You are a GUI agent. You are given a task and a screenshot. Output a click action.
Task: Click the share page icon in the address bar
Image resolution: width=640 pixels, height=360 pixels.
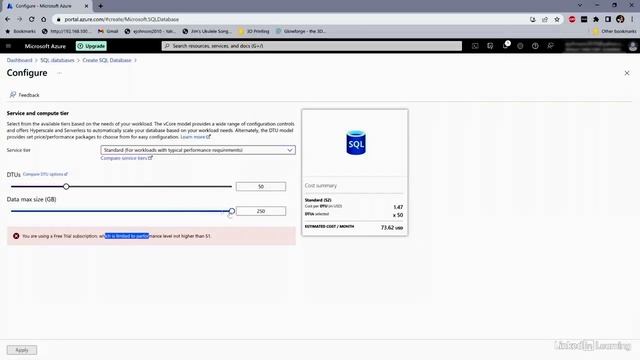545,19
